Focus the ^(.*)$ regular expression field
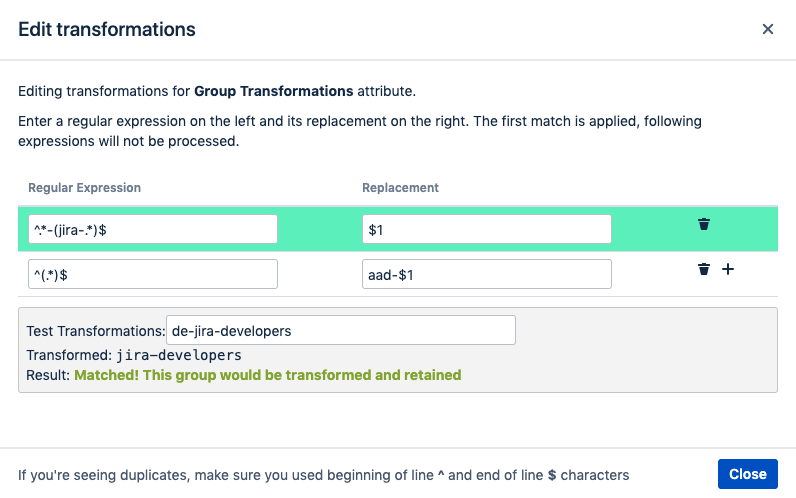 [153, 274]
